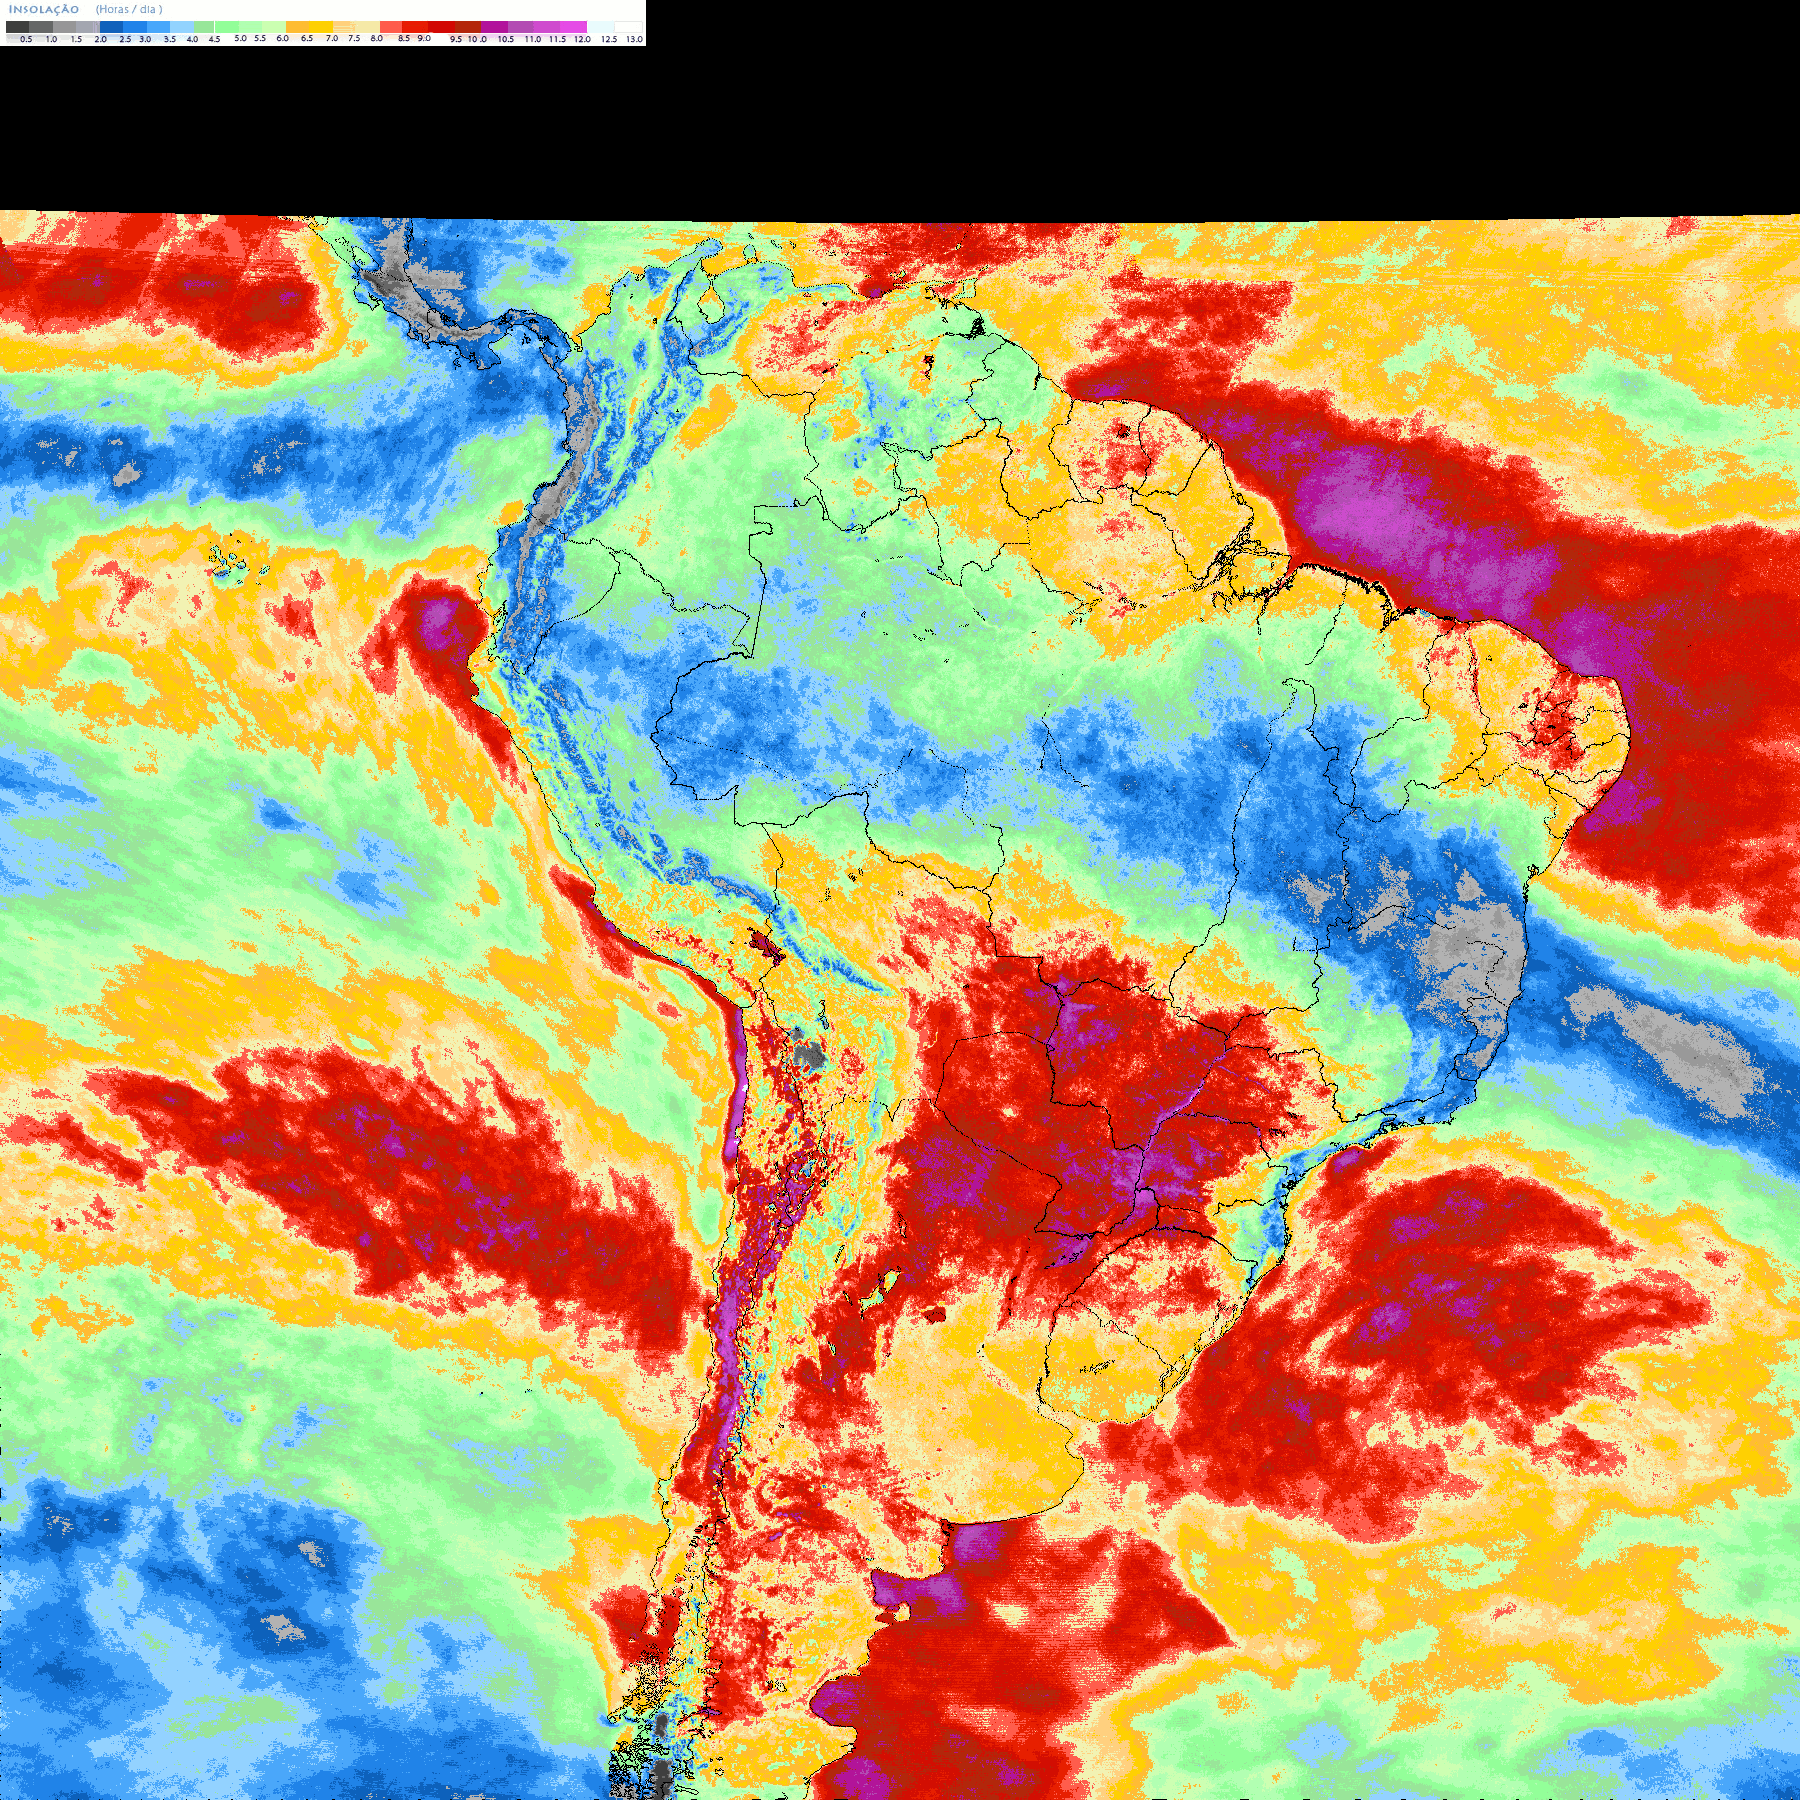This screenshot has width=1800, height=1800.
Task: Select the 4.0 legend value label
Action: pos(192,39)
